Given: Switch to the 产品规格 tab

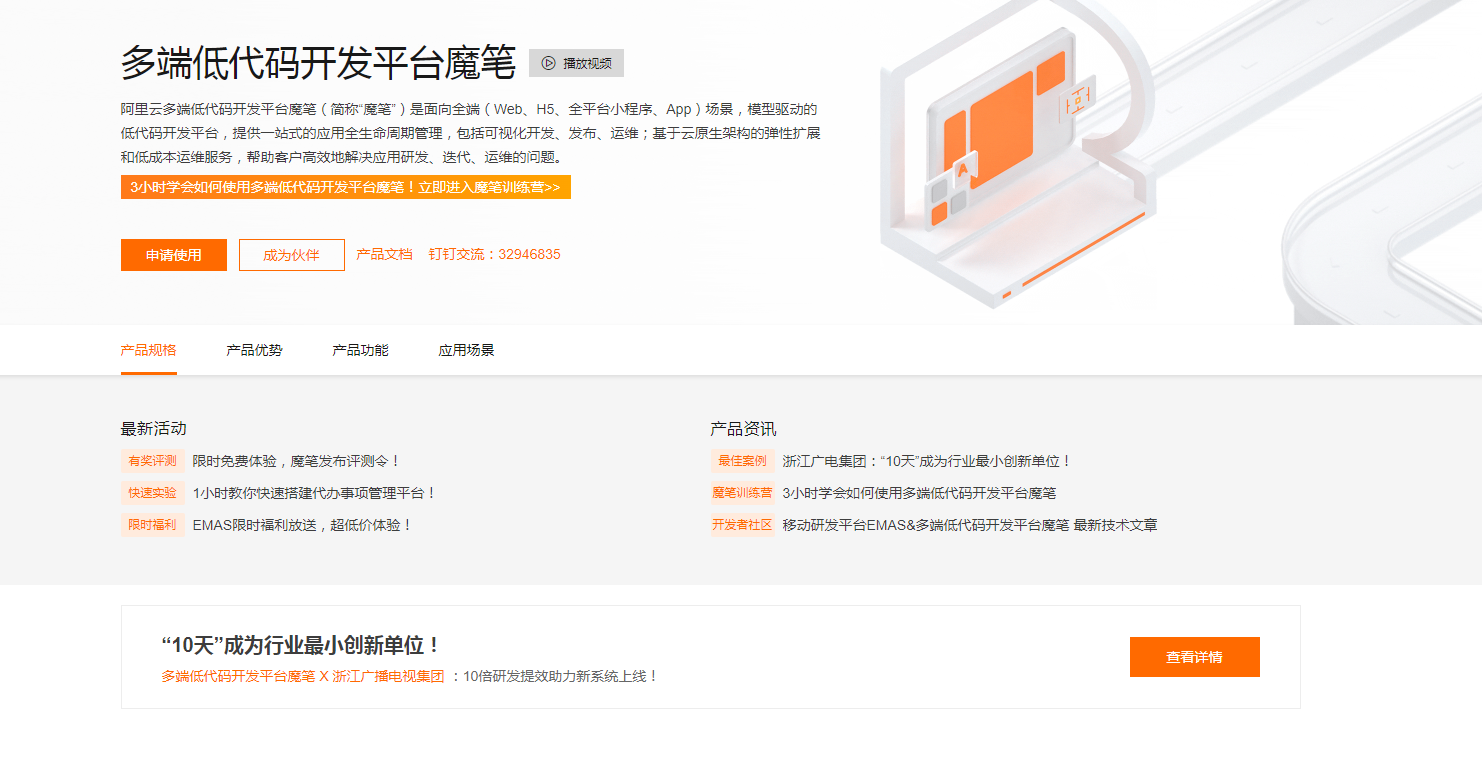Looking at the screenshot, I should click(x=149, y=350).
